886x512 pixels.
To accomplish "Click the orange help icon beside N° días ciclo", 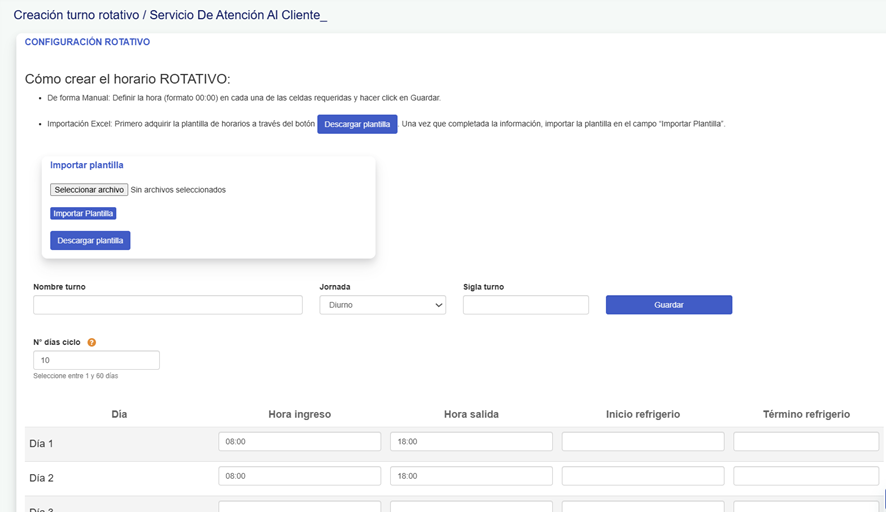I will click(92, 342).
